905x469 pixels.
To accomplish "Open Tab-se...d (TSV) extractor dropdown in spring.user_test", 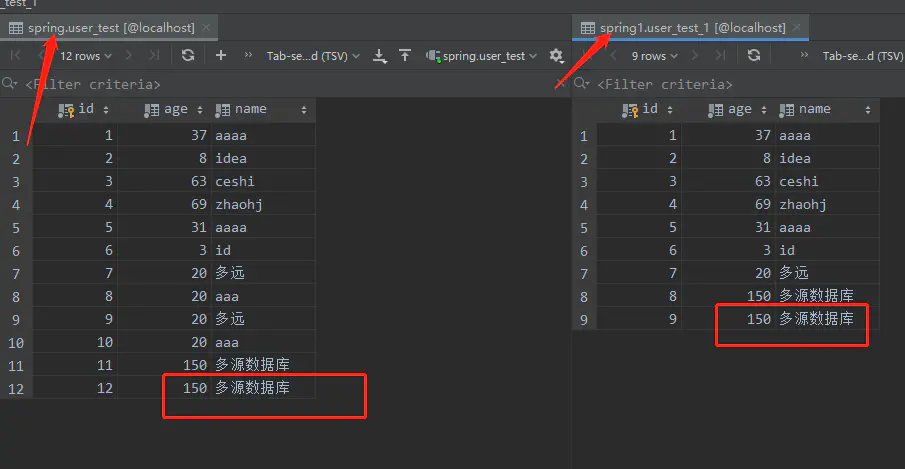I will tap(313, 56).
